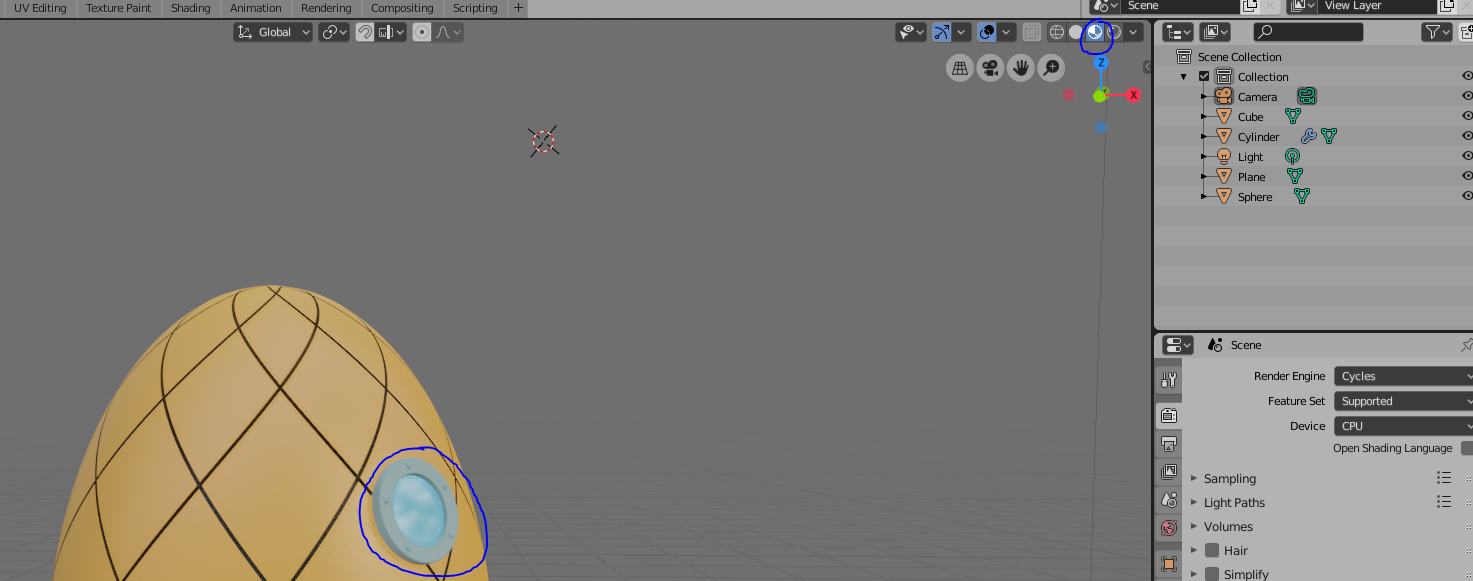Click green Y axis on navigation gizmo

1100,95
